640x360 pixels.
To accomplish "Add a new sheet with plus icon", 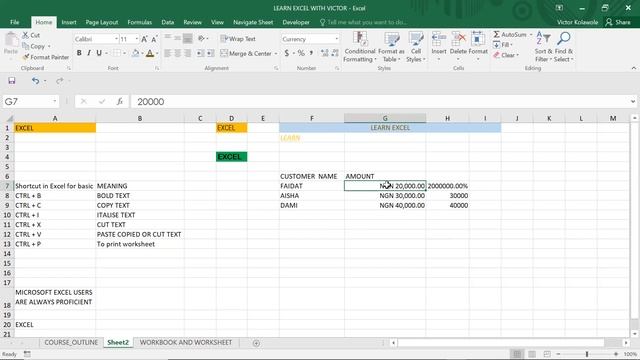I will click(256, 343).
